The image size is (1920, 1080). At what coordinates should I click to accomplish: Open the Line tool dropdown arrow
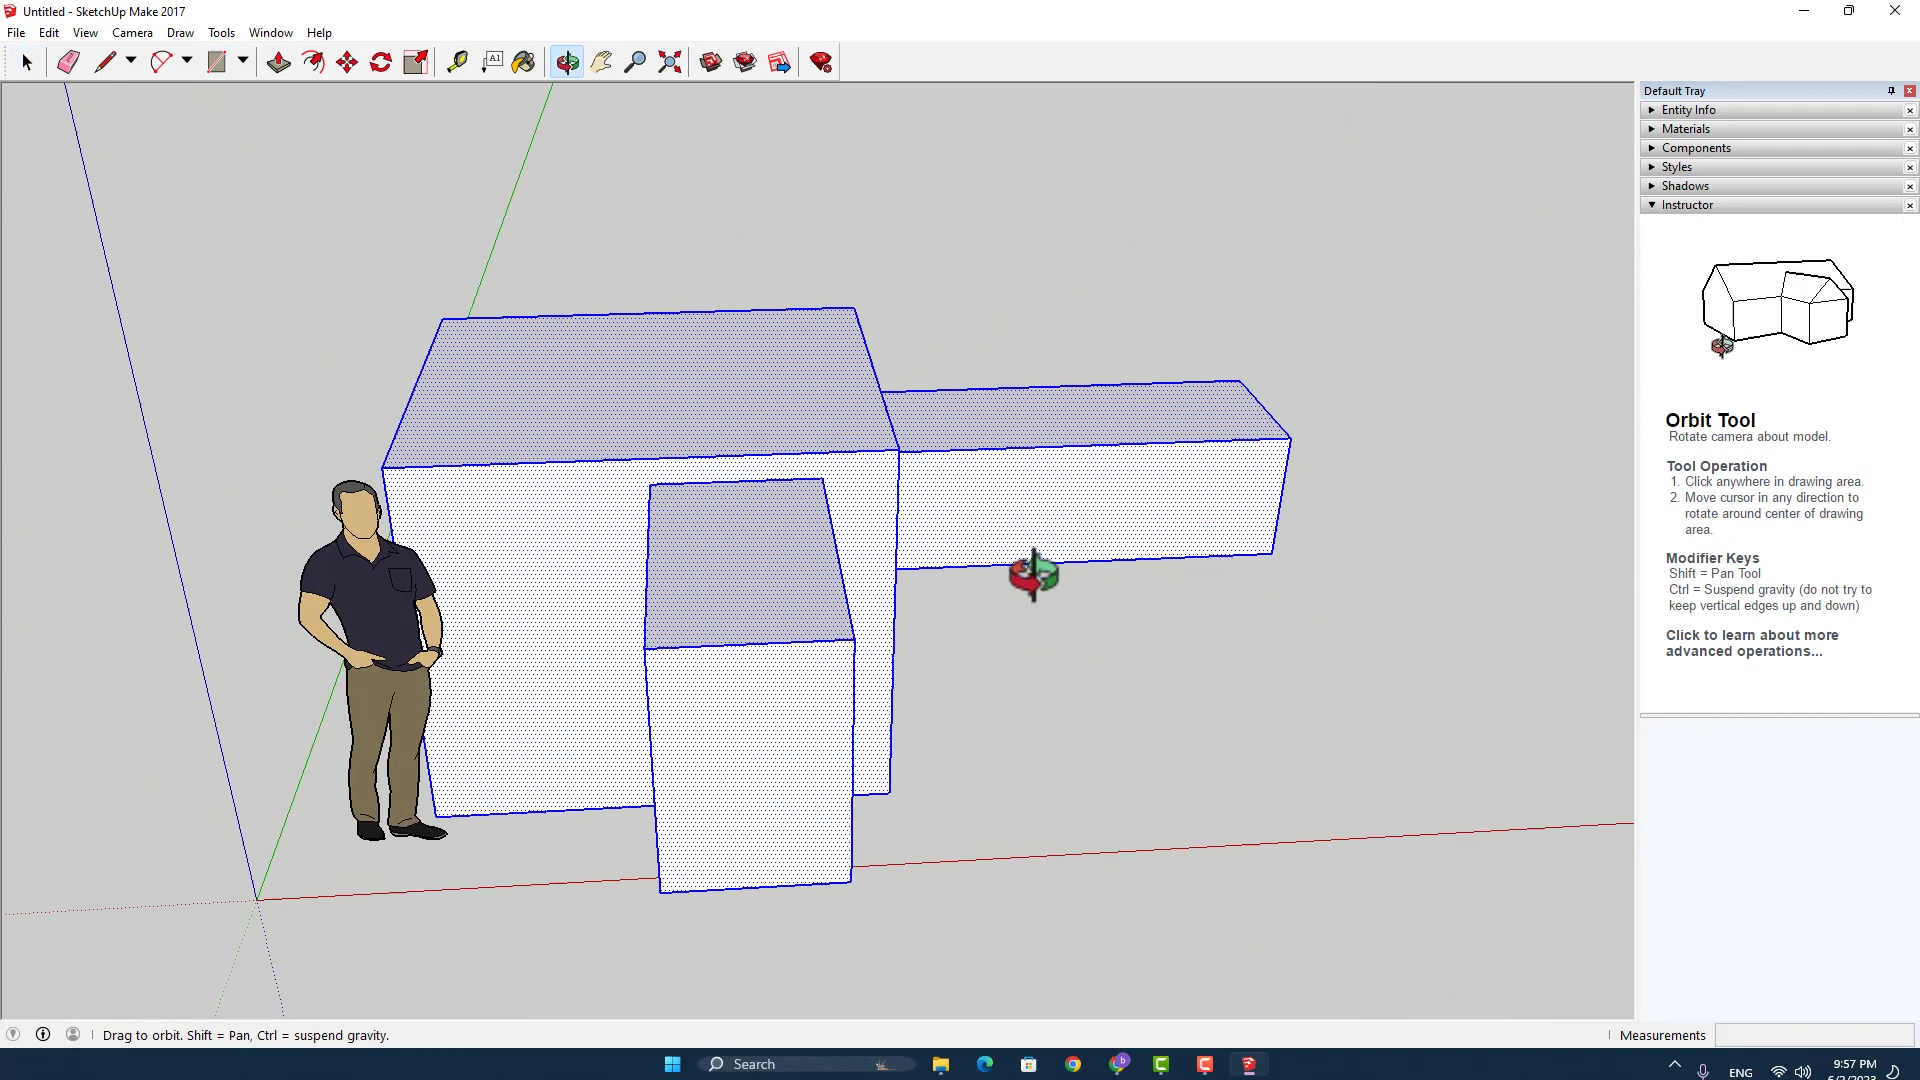coord(131,61)
